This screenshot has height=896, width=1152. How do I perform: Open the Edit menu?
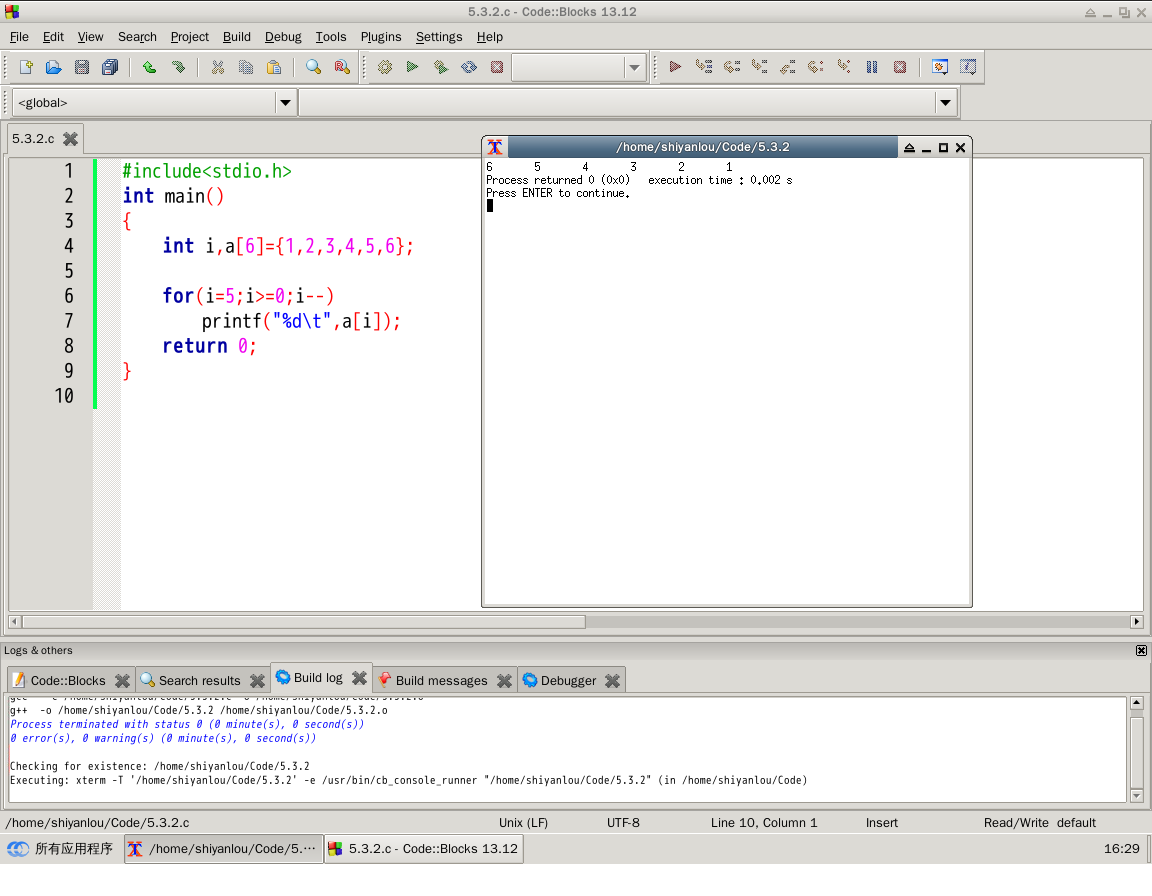coord(53,37)
